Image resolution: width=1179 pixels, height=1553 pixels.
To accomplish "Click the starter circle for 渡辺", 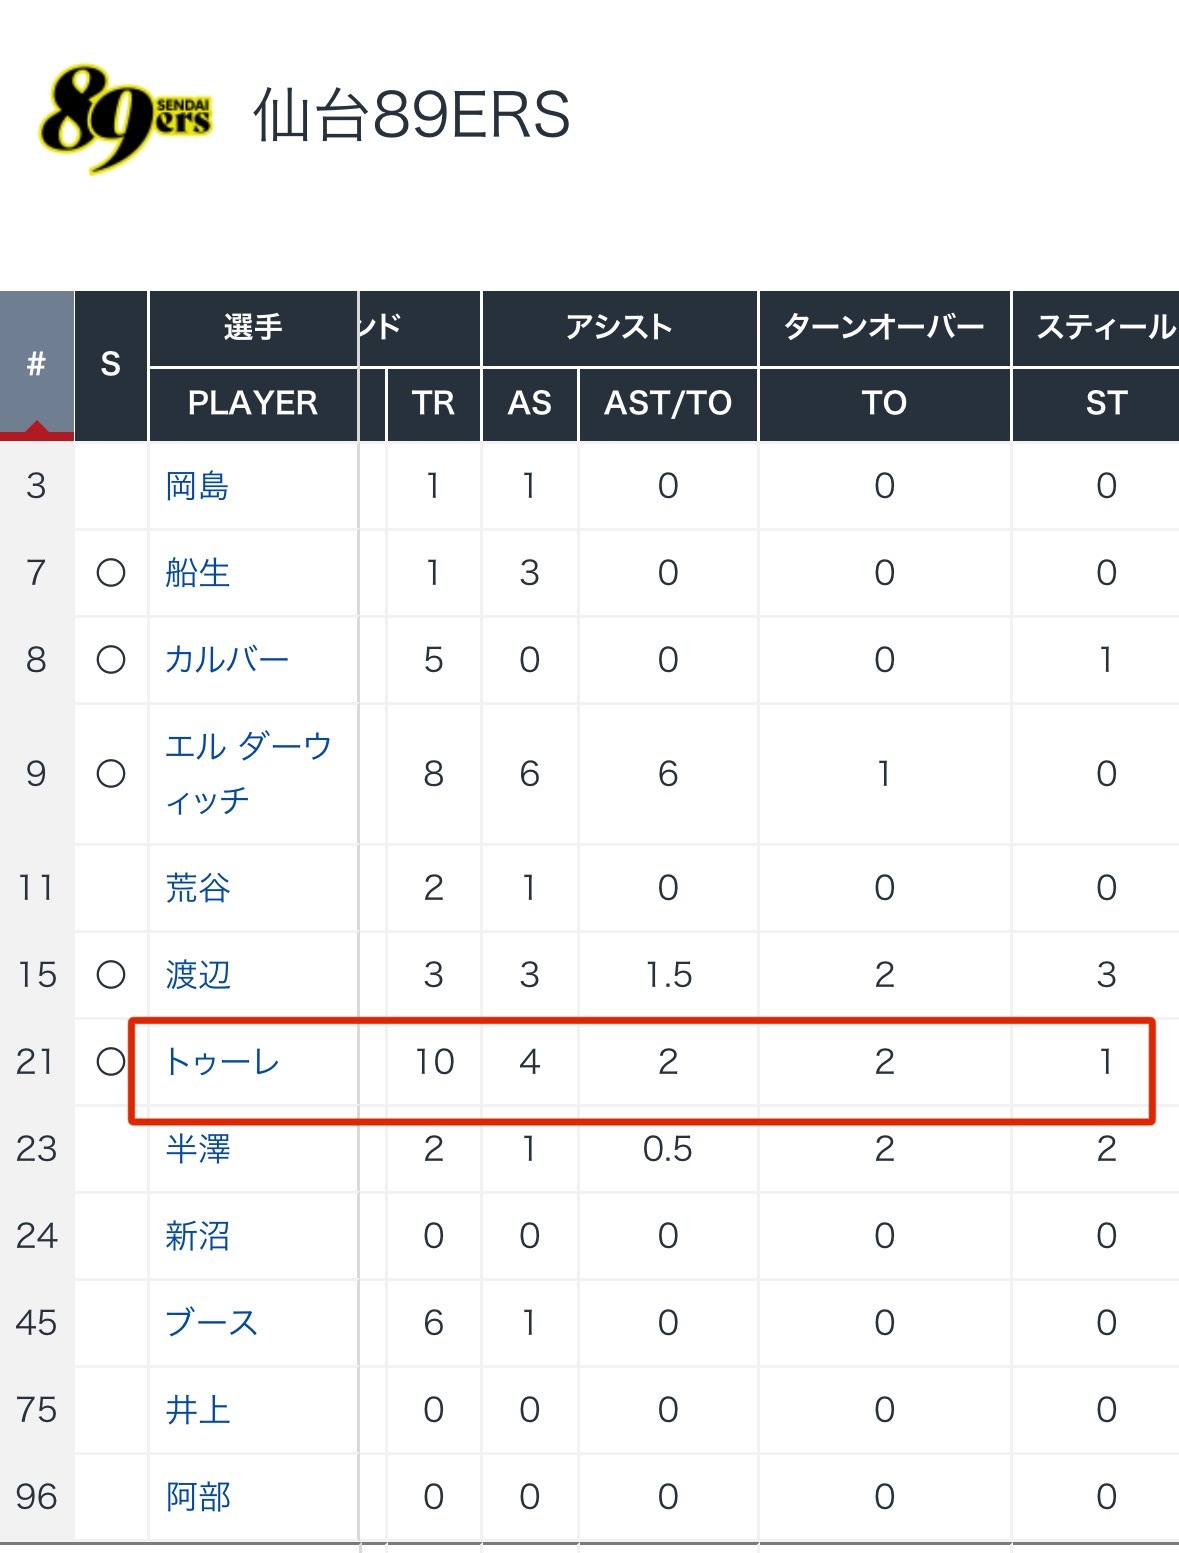I will (111, 975).
